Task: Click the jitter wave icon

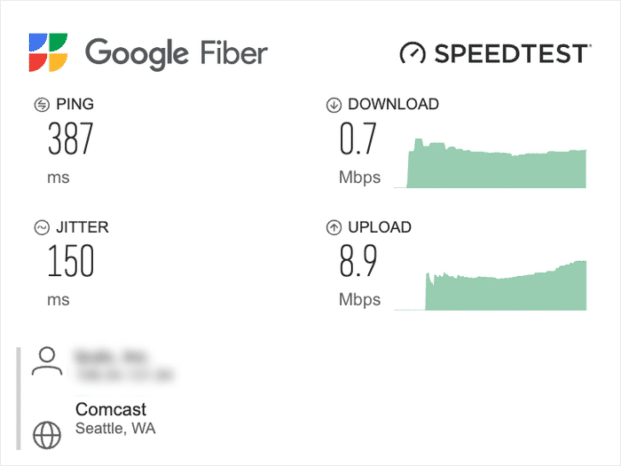Action: (42, 228)
